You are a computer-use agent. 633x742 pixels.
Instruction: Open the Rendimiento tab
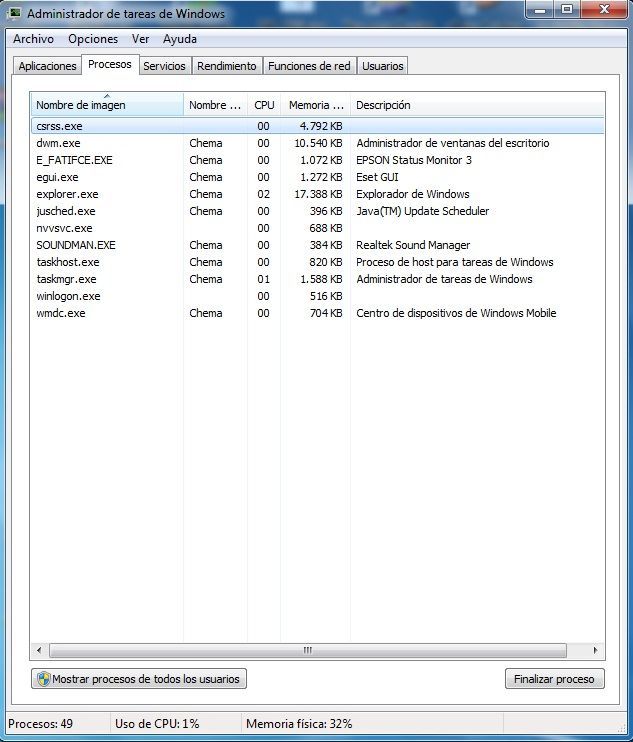(x=227, y=66)
